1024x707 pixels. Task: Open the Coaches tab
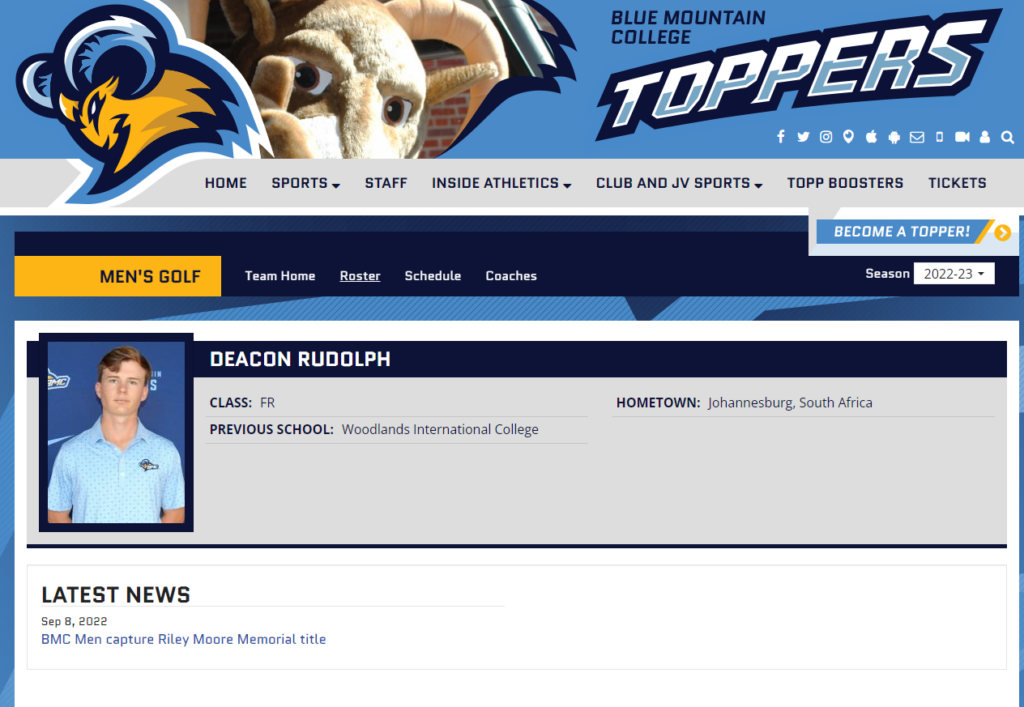point(511,275)
